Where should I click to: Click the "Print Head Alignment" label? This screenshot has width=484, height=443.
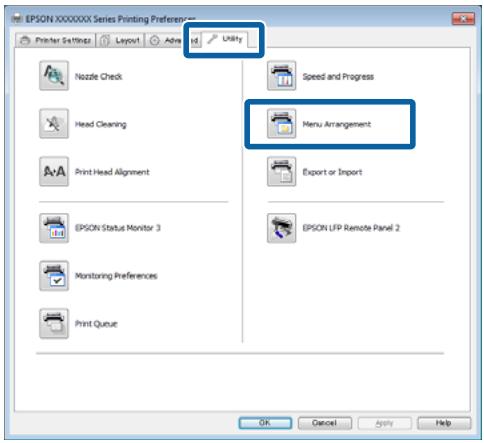click(x=112, y=172)
